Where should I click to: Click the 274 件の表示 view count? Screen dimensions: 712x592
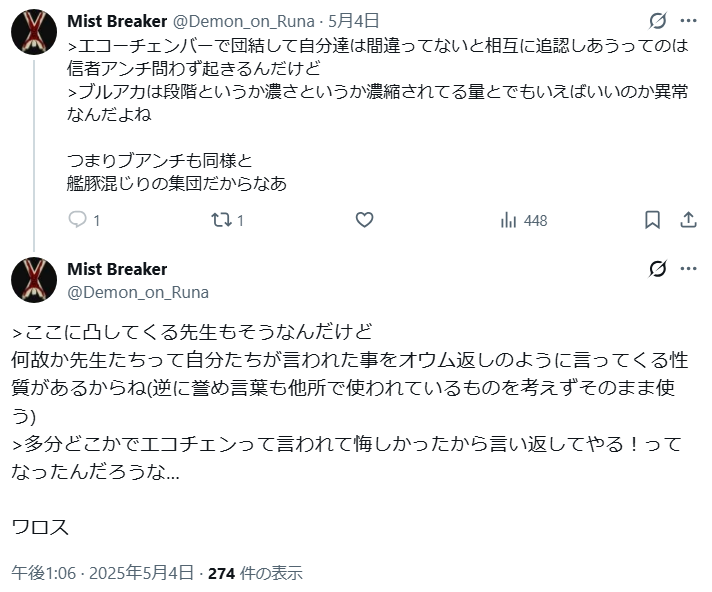[x=255, y=573]
